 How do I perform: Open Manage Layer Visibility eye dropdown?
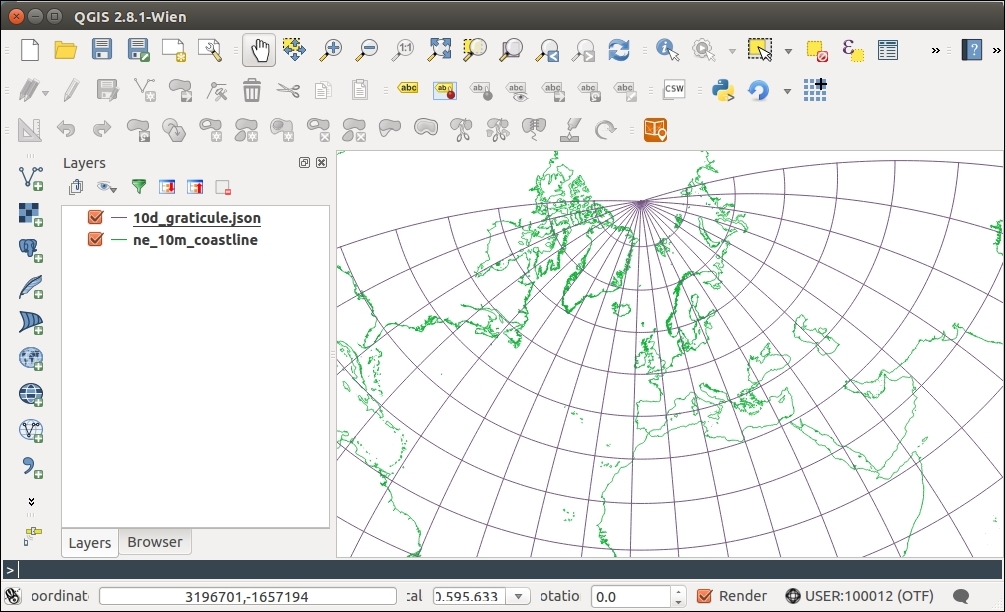coord(107,187)
